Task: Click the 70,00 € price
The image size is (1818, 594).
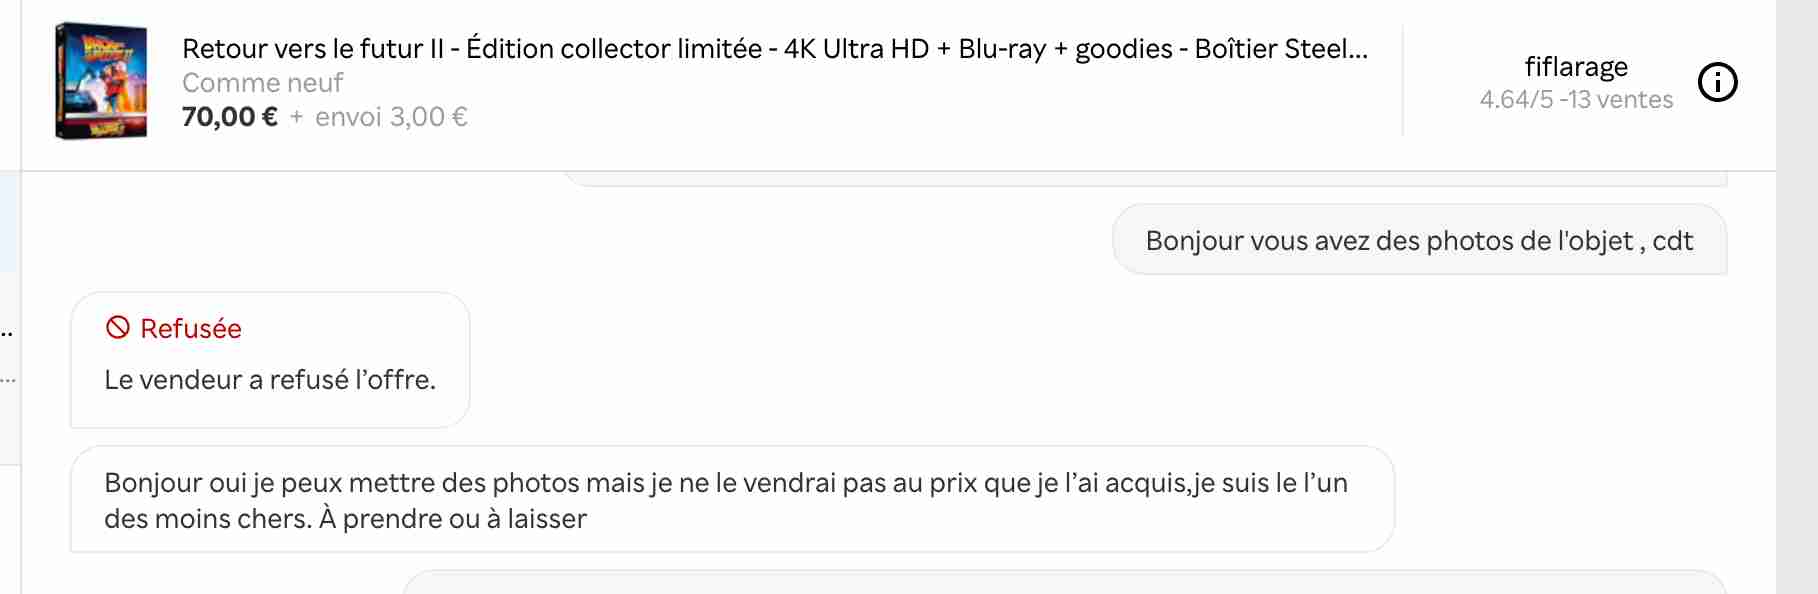Action: click(x=230, y=117)
